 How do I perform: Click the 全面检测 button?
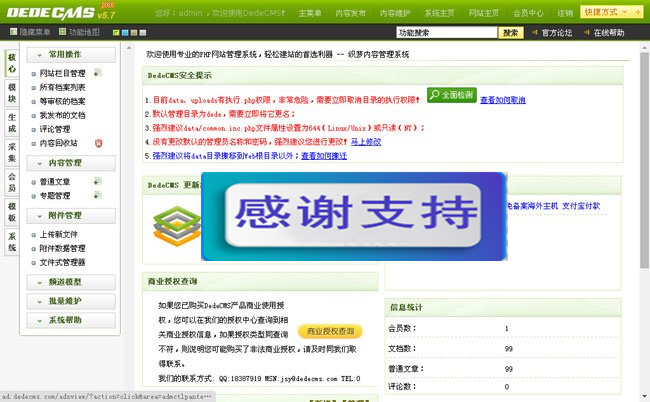coord(452,95)
